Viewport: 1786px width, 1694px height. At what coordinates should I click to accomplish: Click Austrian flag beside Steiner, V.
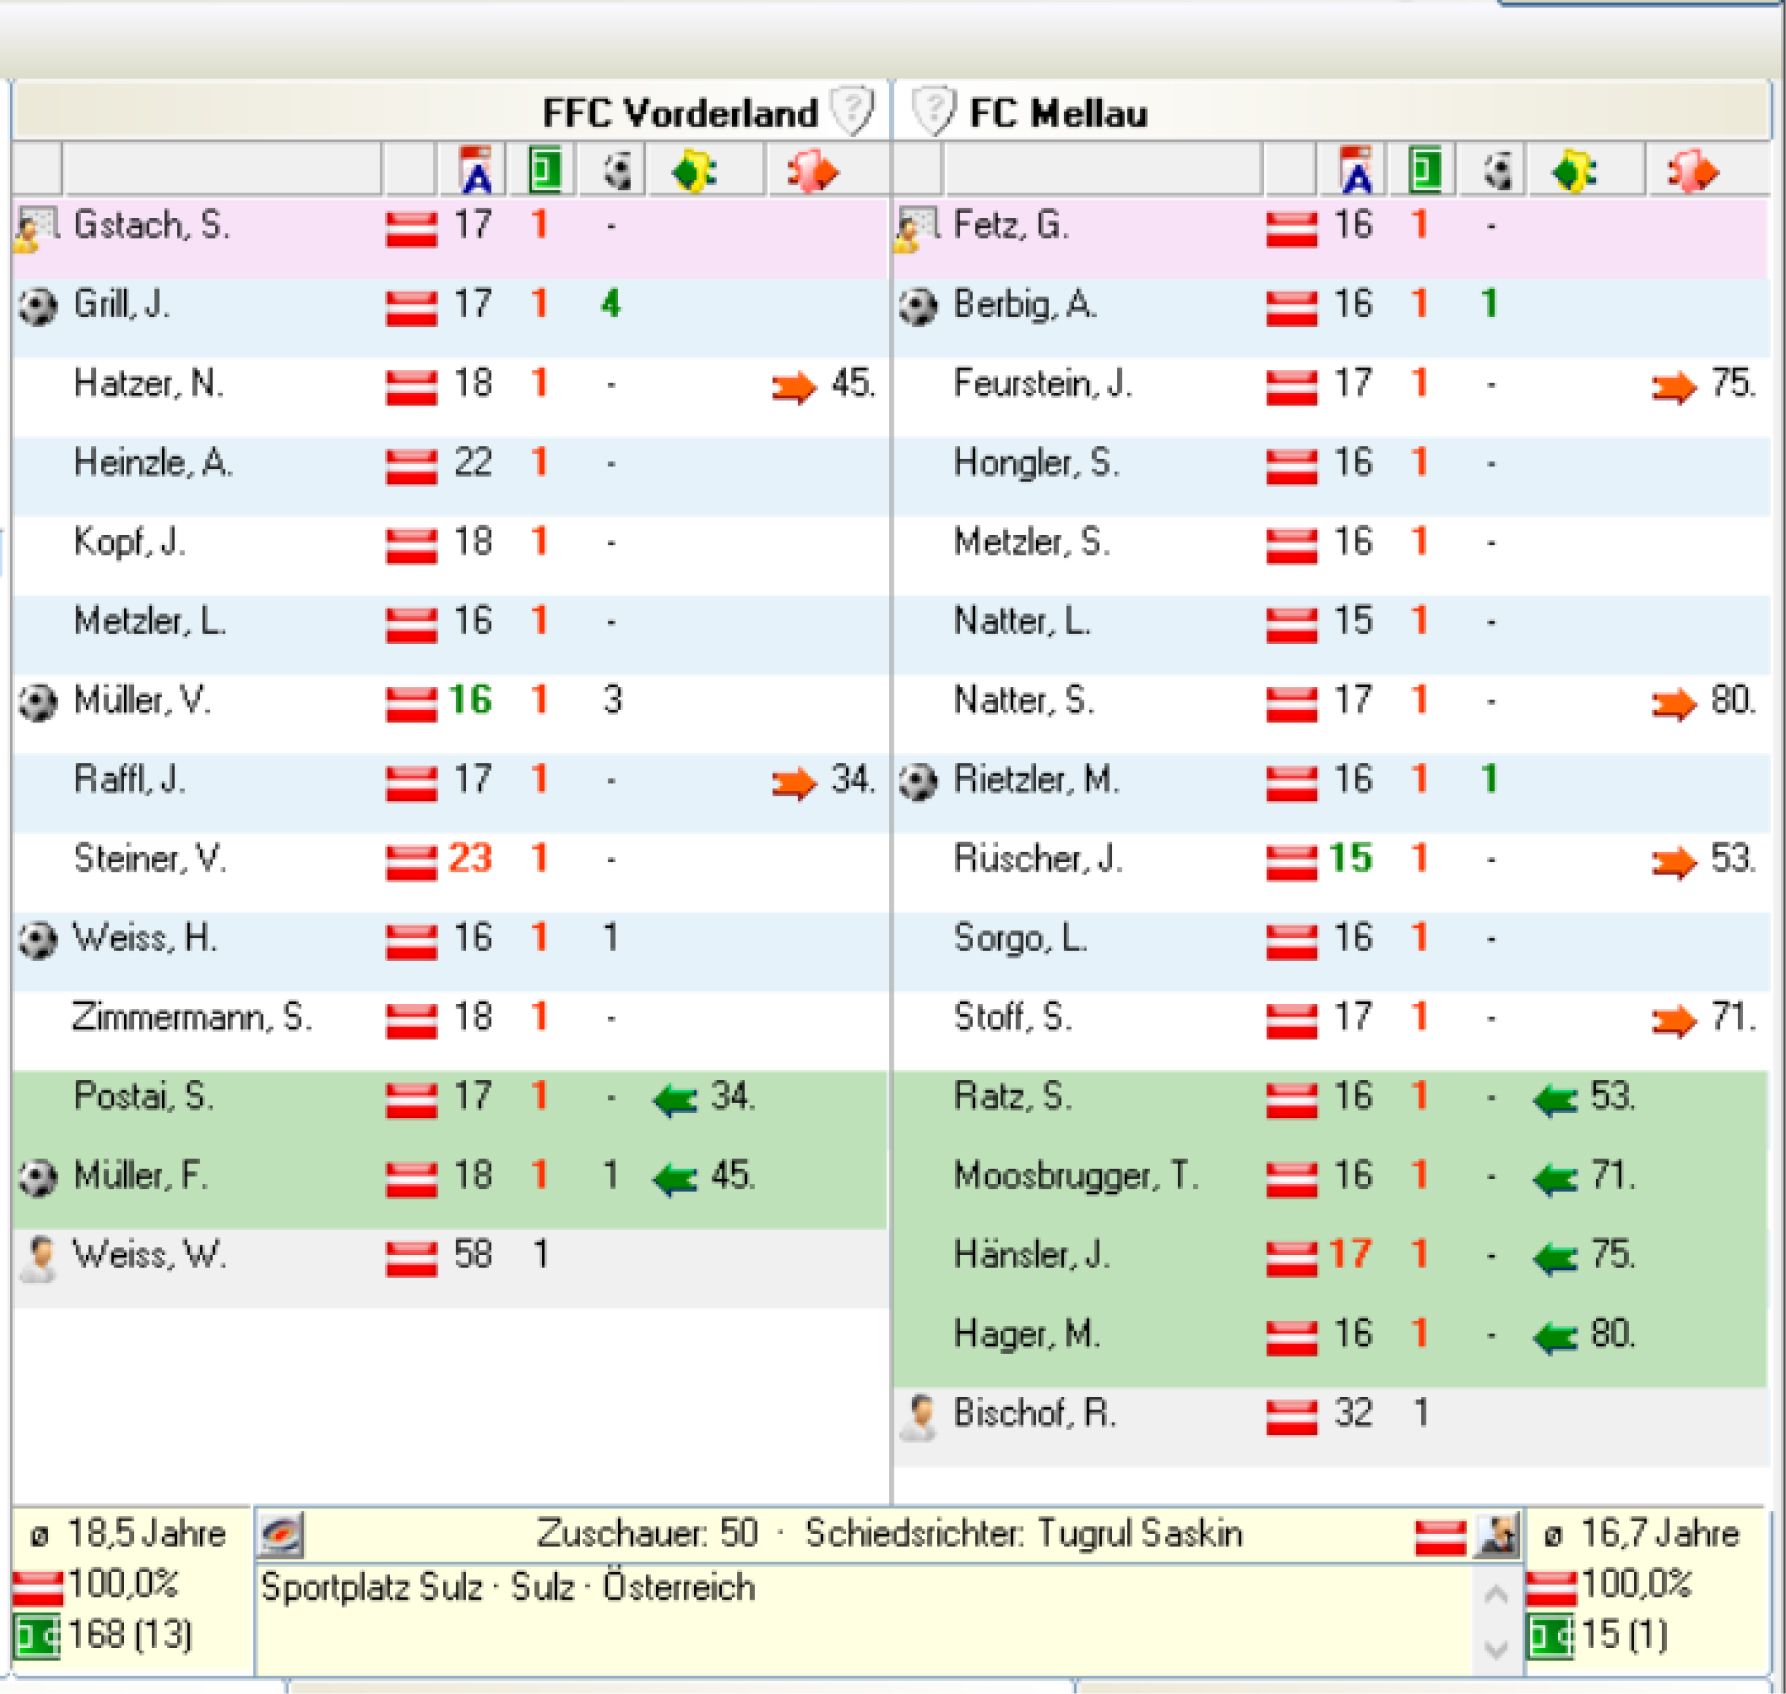tap(411, 862)
